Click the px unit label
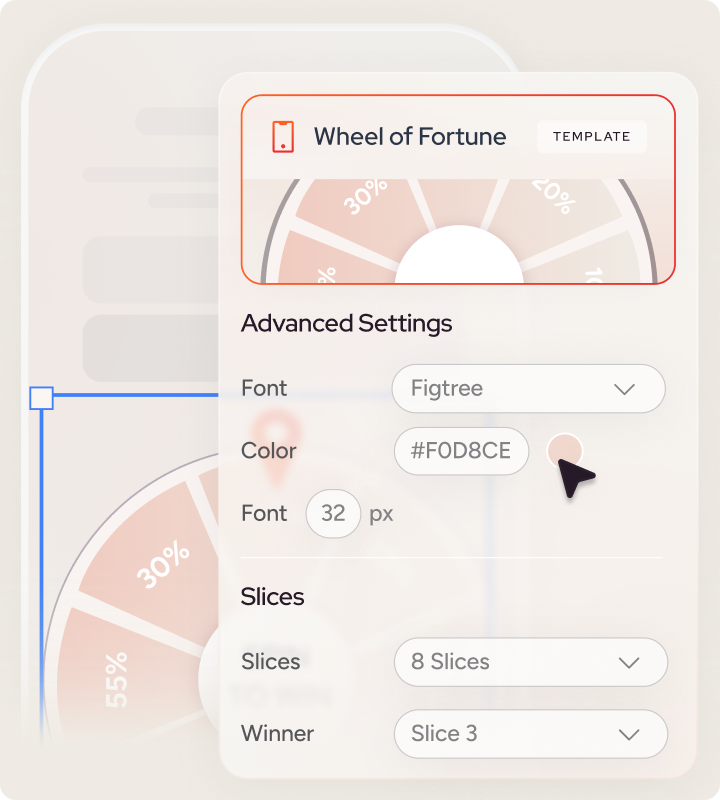The height and width of the screenshot is (800, 720). [x=381, y=514]
